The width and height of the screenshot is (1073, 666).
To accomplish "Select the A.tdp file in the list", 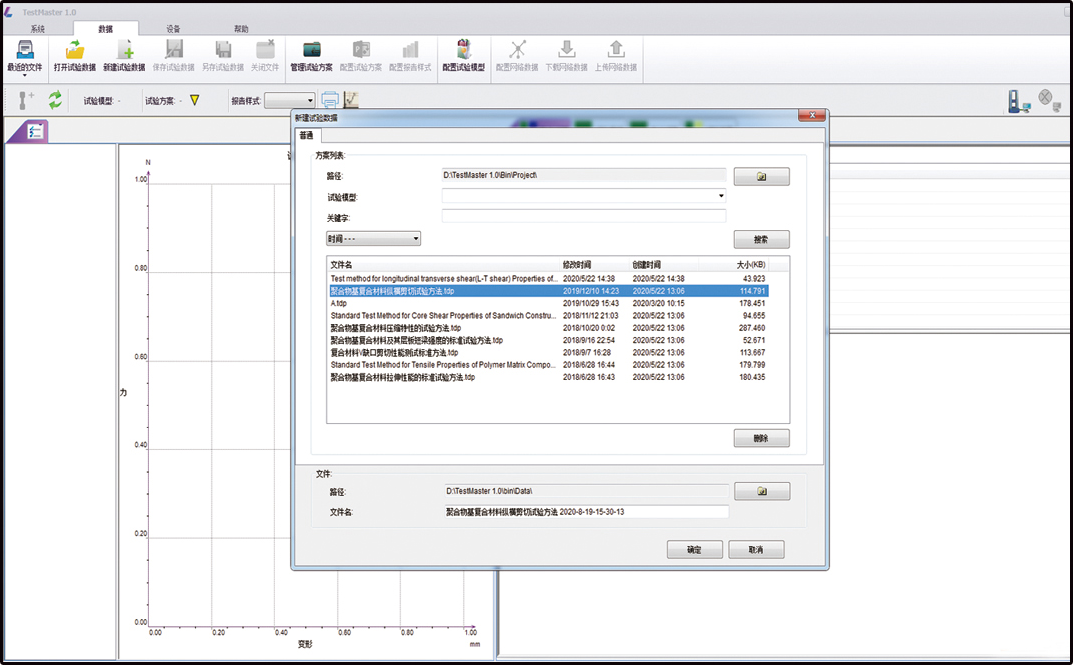I will (x=340, y=303).
